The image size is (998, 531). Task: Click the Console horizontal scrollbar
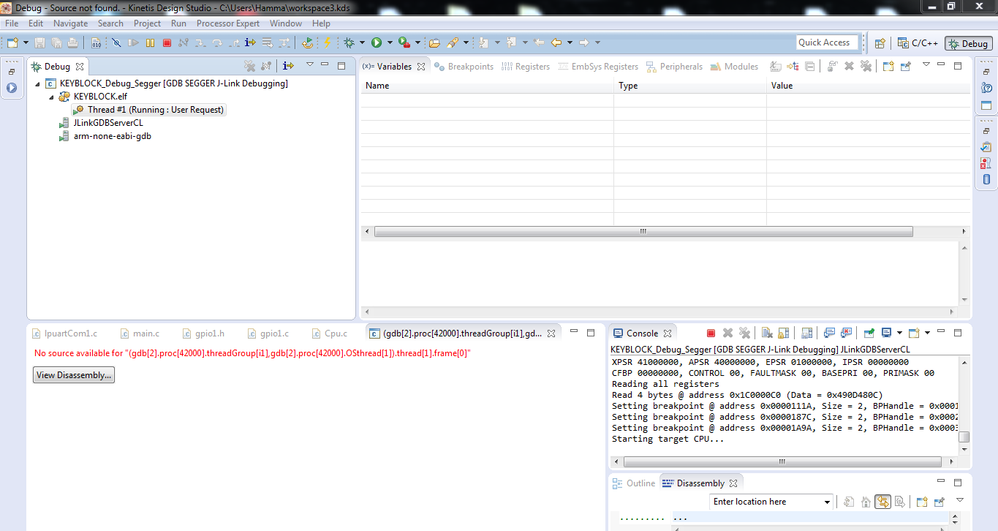pyautogui.click(x=782, y=461)
